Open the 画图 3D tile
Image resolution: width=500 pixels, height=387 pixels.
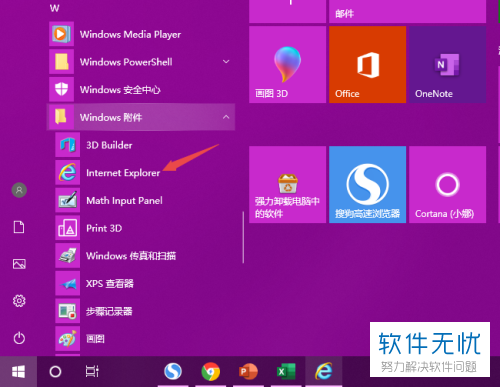pos(287,64)
